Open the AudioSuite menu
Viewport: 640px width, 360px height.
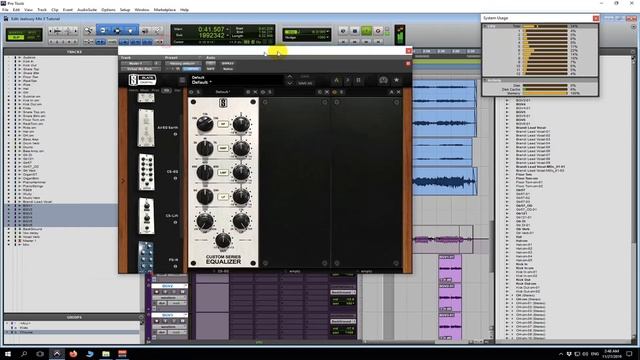click(87, 9)
